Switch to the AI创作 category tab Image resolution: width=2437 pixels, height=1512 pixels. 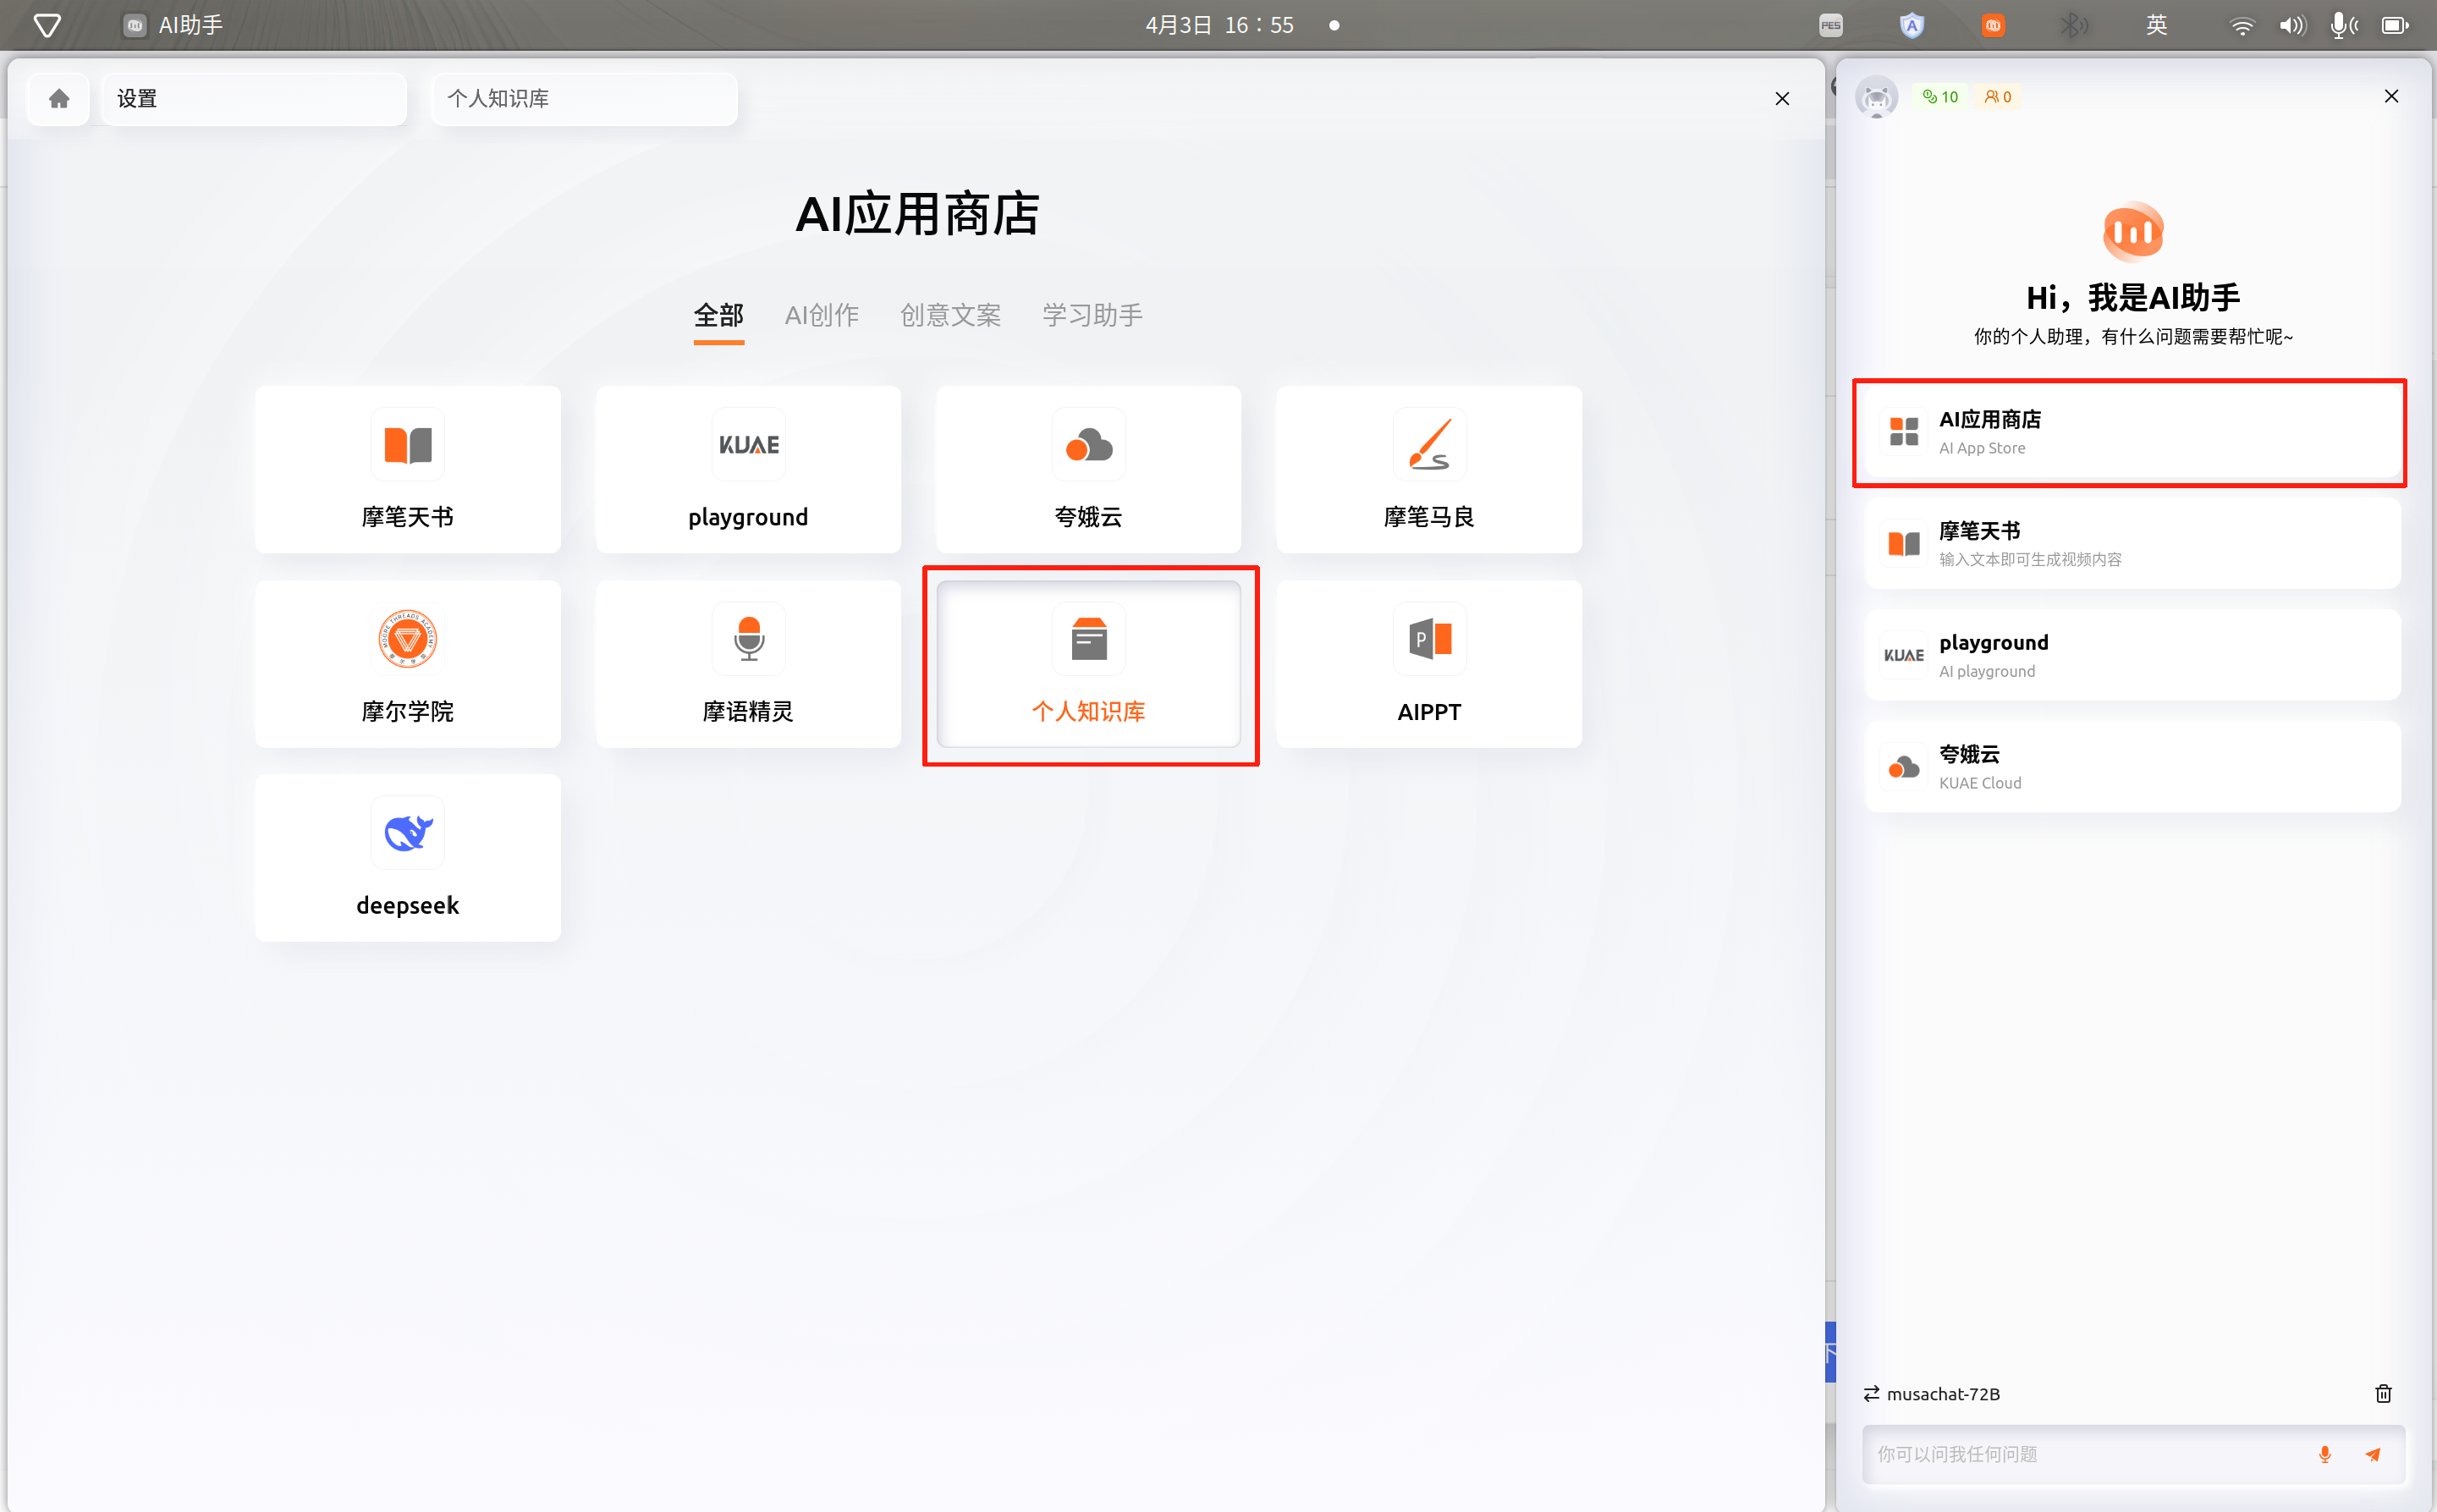[x=821, y=315]
